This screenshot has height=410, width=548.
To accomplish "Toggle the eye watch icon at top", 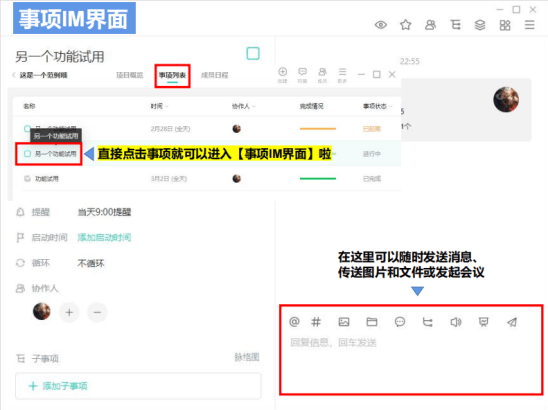I will [x=381, y=25].
